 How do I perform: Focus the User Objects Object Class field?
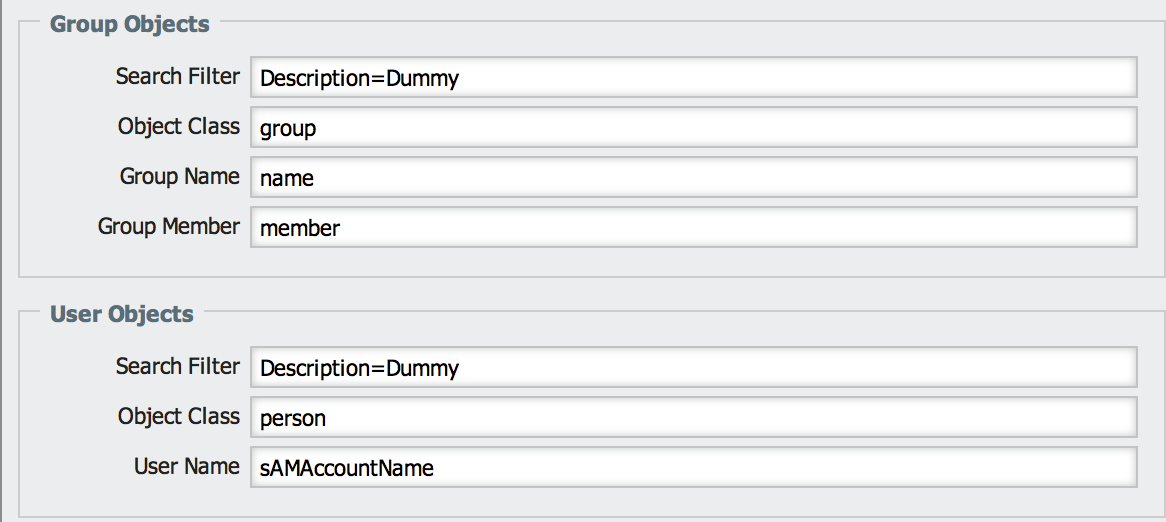(693, 417)
